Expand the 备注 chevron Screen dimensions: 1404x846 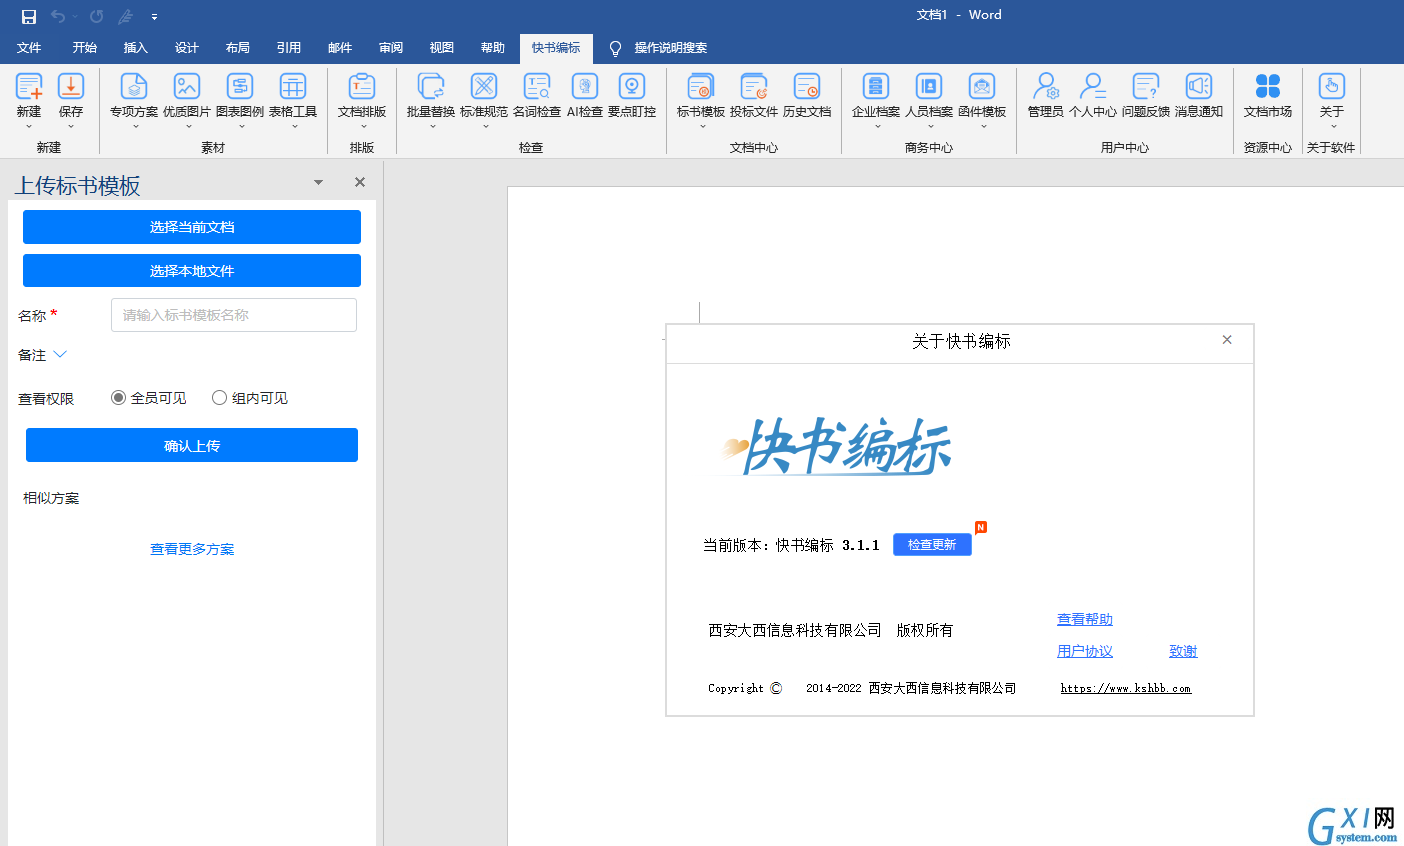[x=60, y=354]
